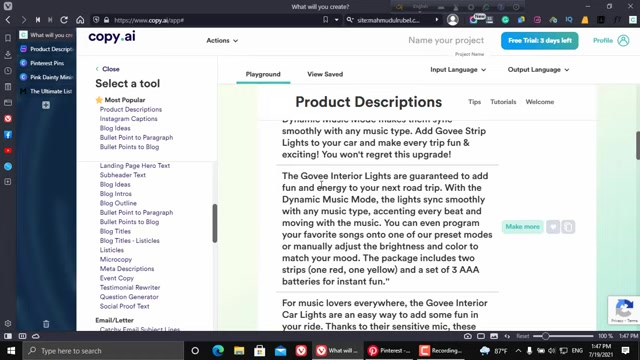Open the closed tabs trash icon
640x360 pixels.
(46, 324)
